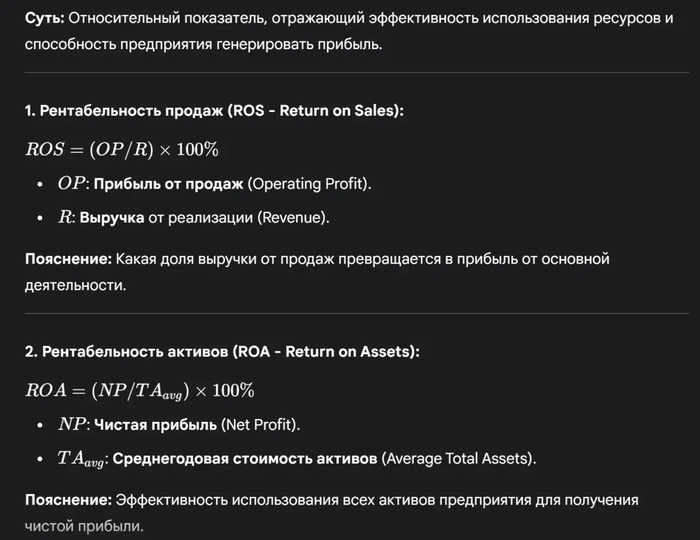Click the "(Net Profit)" text

pyautogui.click(x=260, y=424)
